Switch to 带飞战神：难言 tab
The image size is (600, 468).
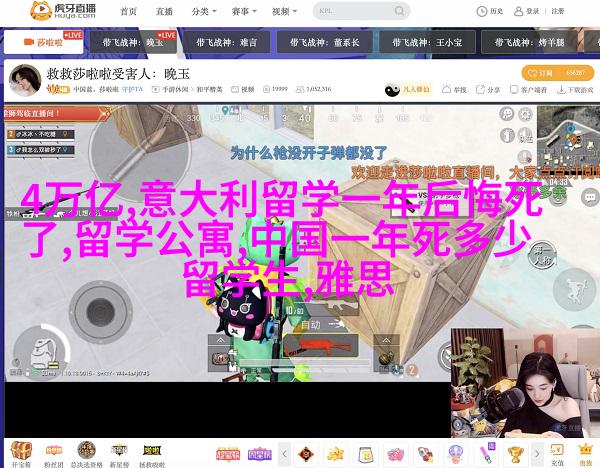(227, 42)
